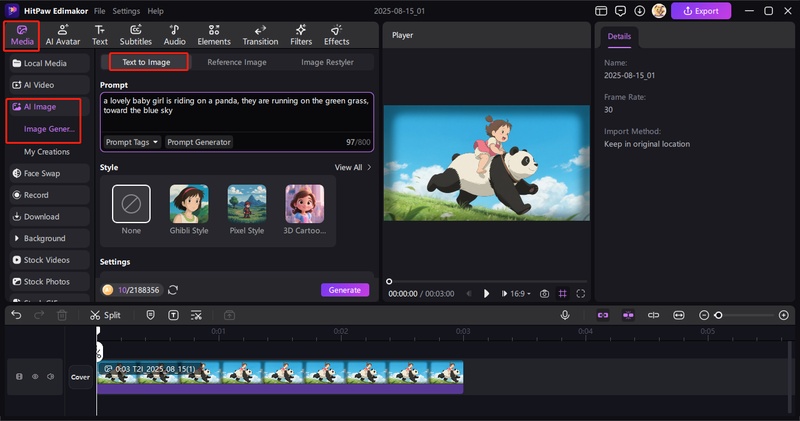Click the add text icon in the timeline toolbar
Viewport: 800px width, 421px height.
(x=173, y=315)
